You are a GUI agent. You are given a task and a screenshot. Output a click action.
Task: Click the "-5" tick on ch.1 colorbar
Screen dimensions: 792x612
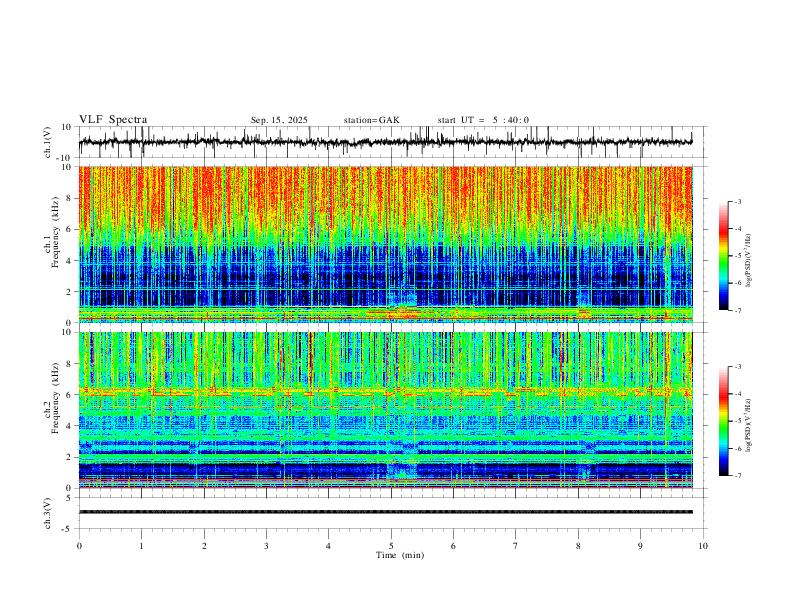click(737, 256)
